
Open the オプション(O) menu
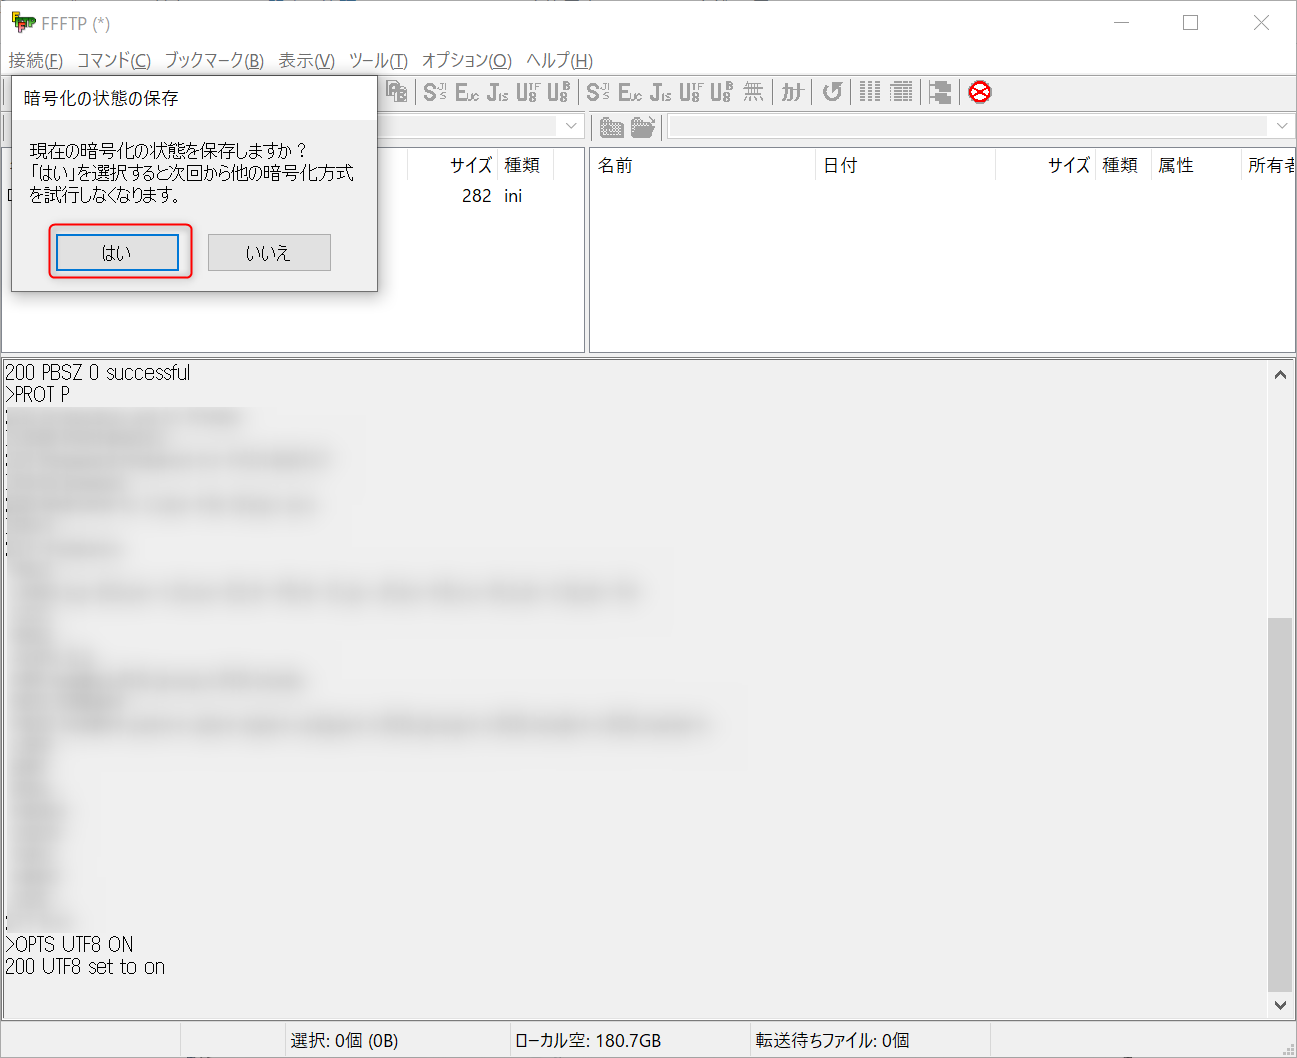tap(466, 61)
